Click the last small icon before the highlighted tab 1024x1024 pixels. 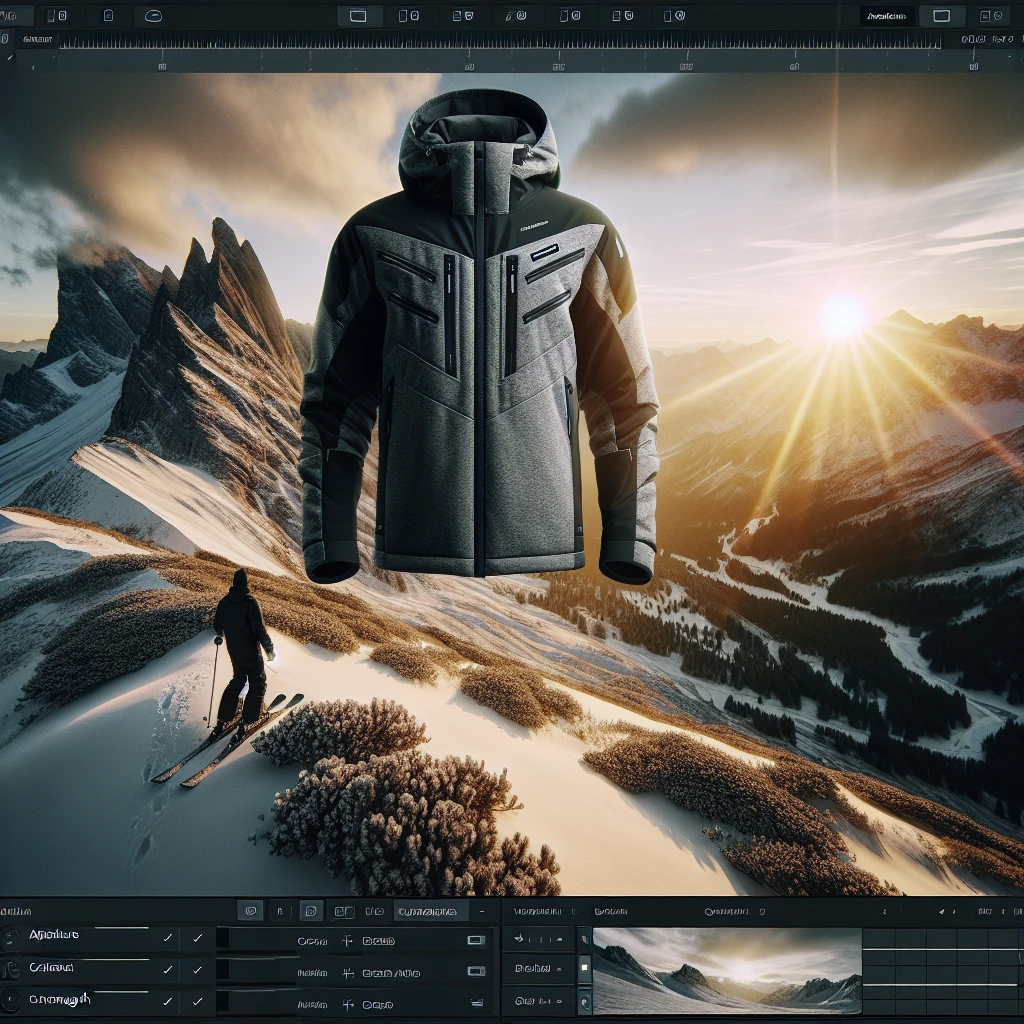[x=374, y=911]
